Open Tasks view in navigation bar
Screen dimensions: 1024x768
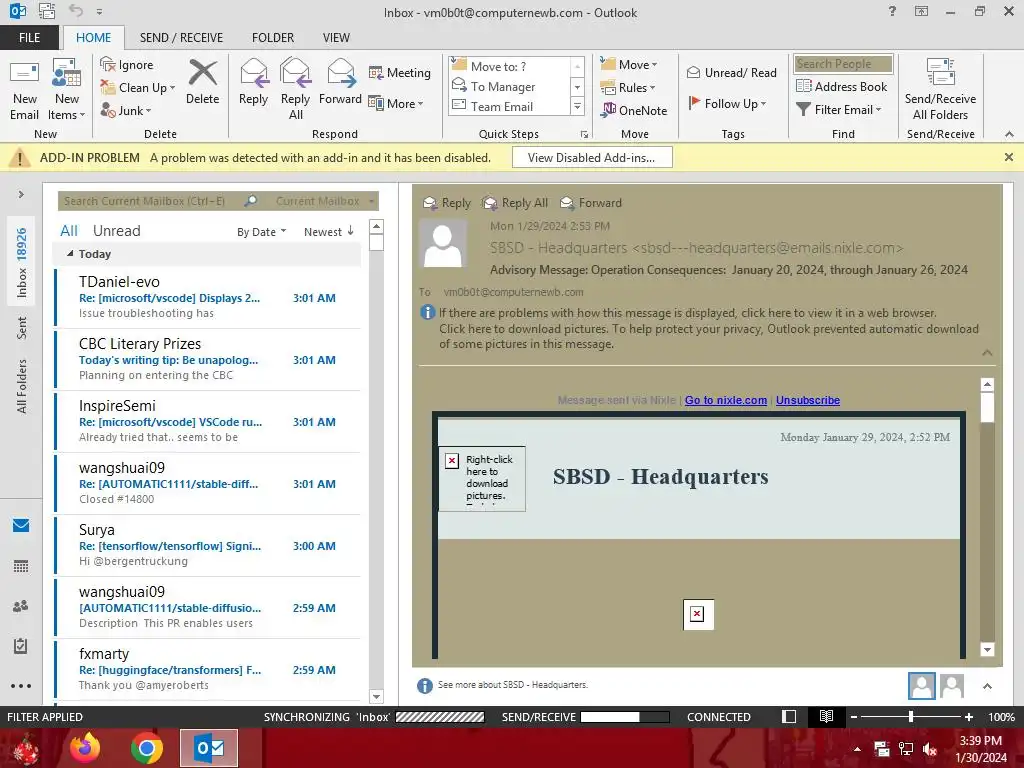click(21, 646)
